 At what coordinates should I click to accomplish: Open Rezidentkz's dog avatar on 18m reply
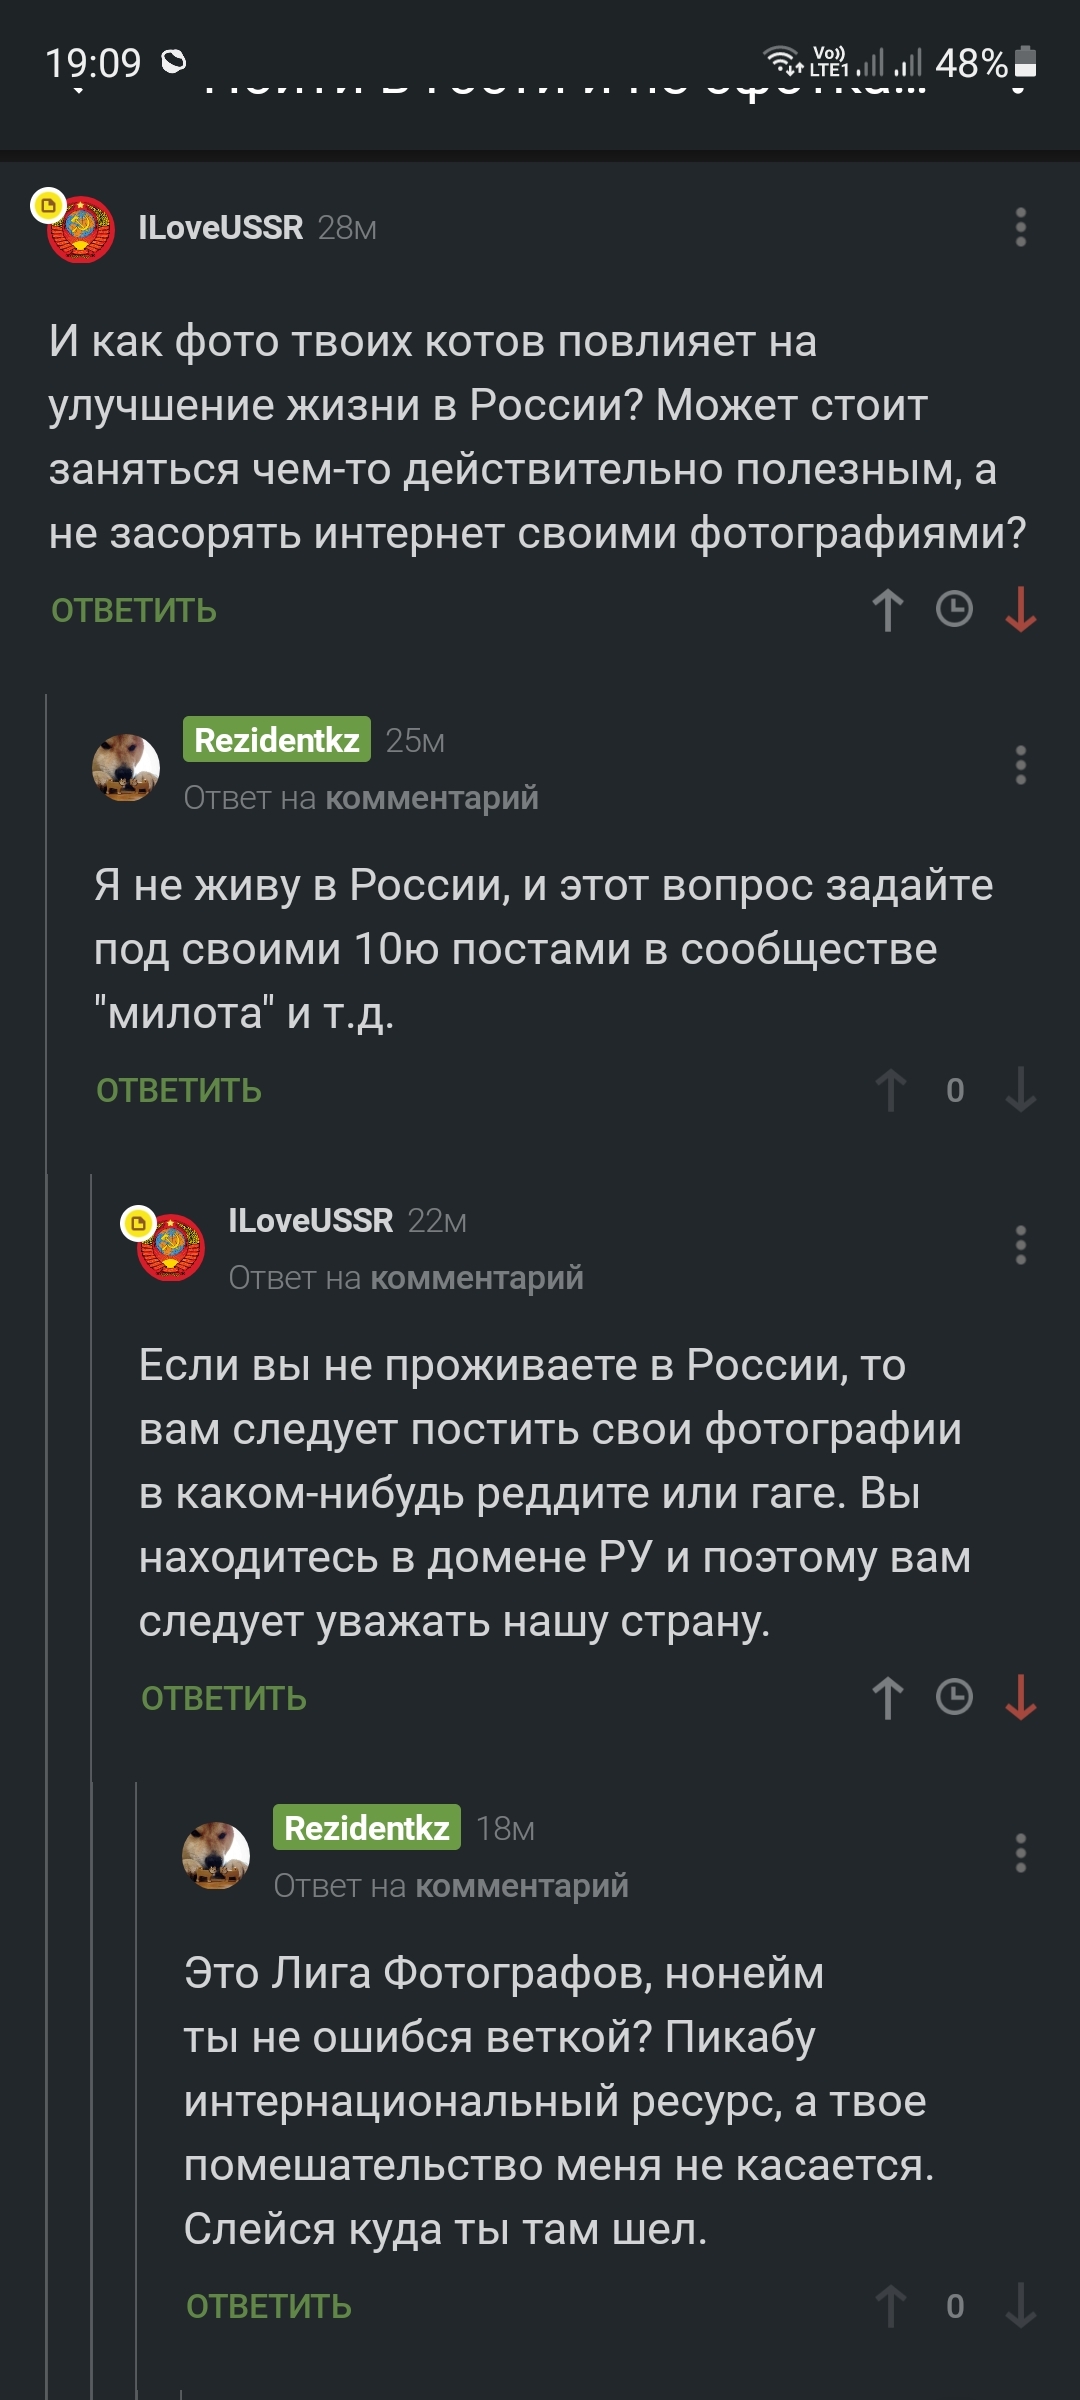(x=215, y=1855)
